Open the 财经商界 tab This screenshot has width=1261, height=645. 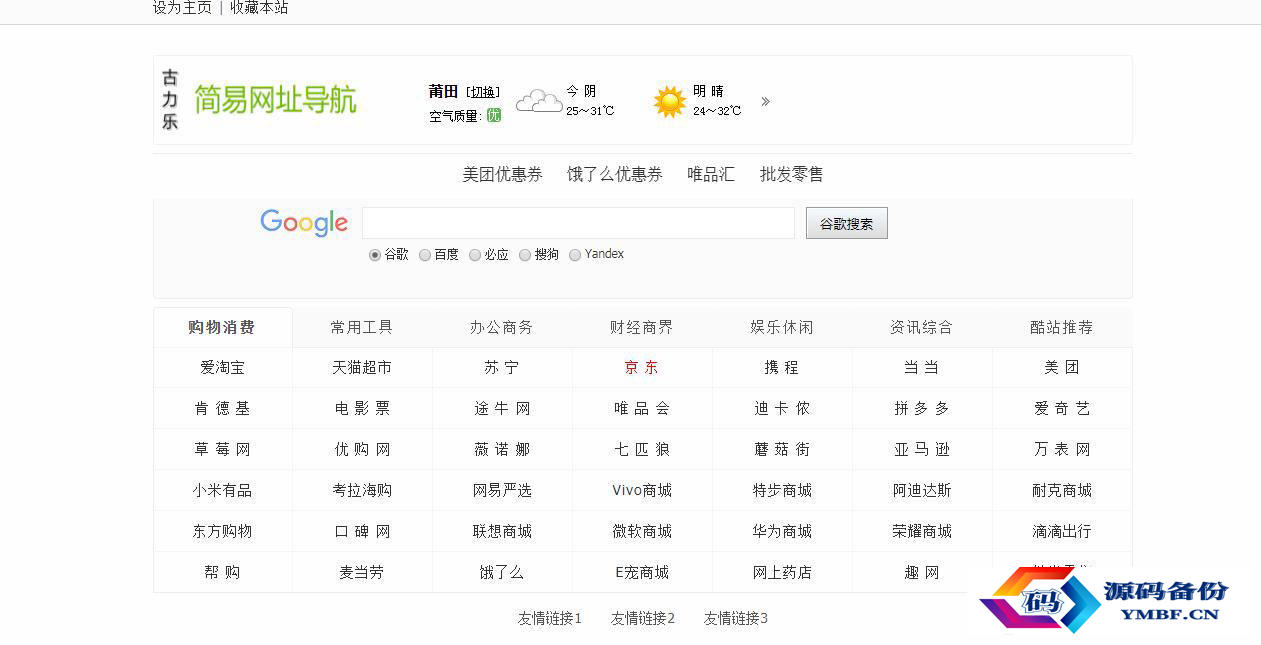(642, 327)
